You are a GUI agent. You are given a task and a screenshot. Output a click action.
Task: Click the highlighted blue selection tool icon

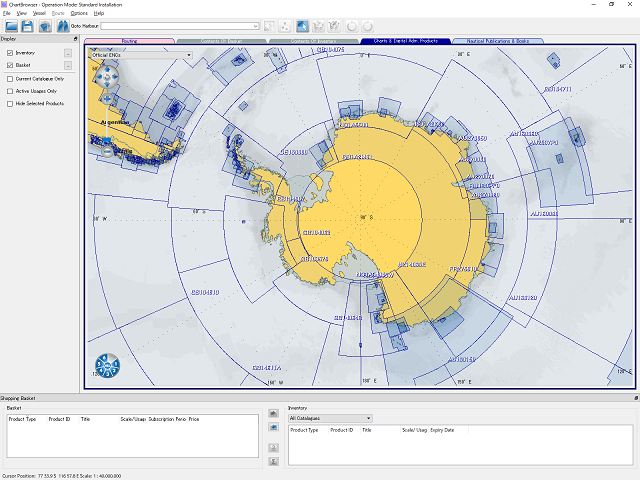click(303, 26)
